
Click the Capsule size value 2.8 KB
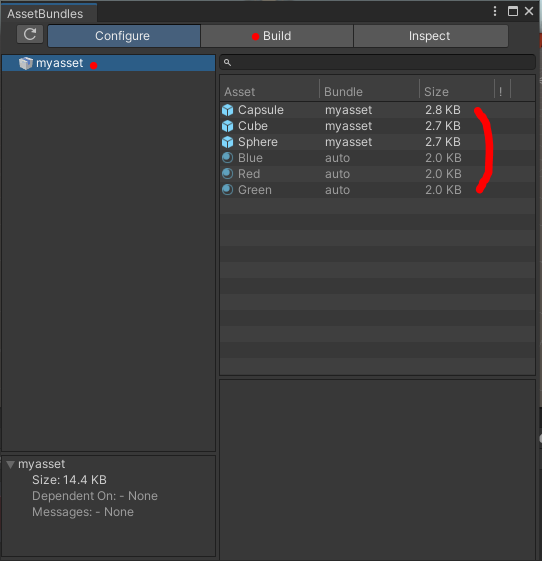coord(443,110)
